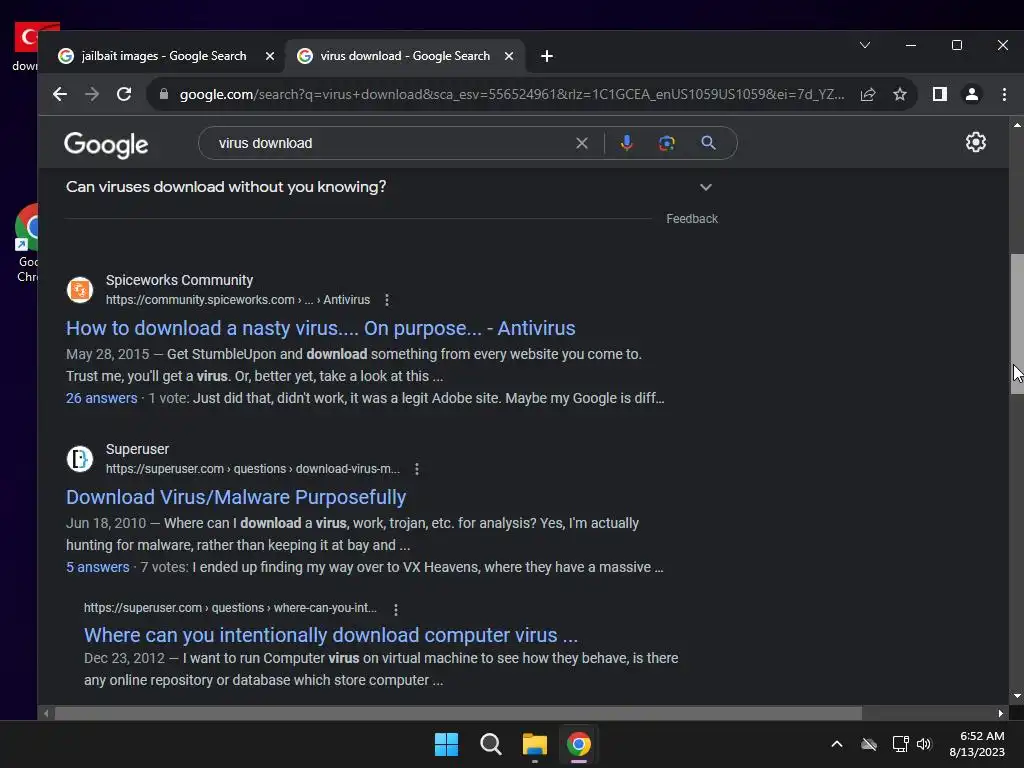
Task: Close the 'virus download' tab
Action: pos(509,56)
